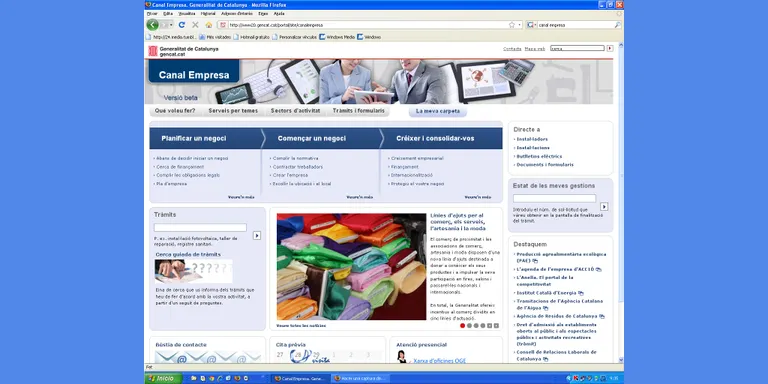Launch Chrome from the quick launch bar
Screen dimensions: 768x384
click(212, 379)
